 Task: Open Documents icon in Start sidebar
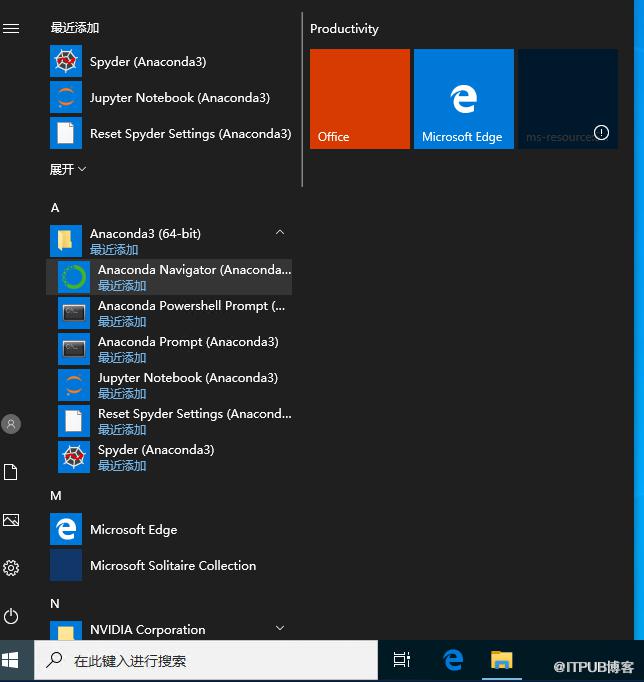(x=11, y=472)
